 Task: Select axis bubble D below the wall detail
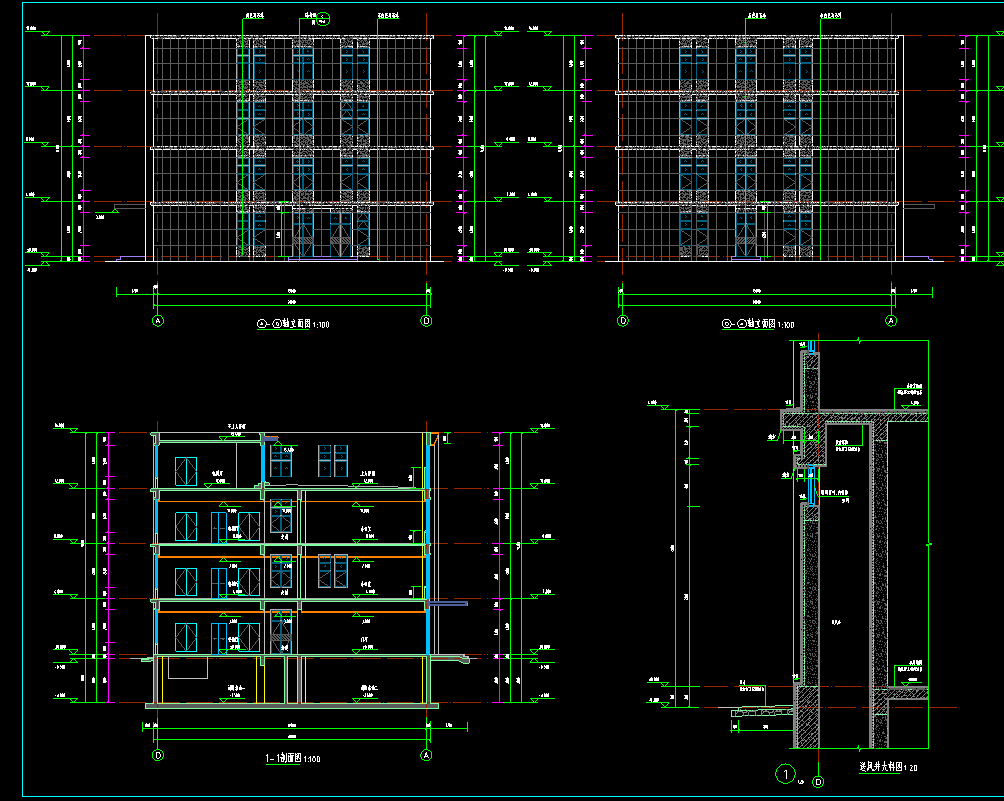pyautogui.click(x=819, y=781)
